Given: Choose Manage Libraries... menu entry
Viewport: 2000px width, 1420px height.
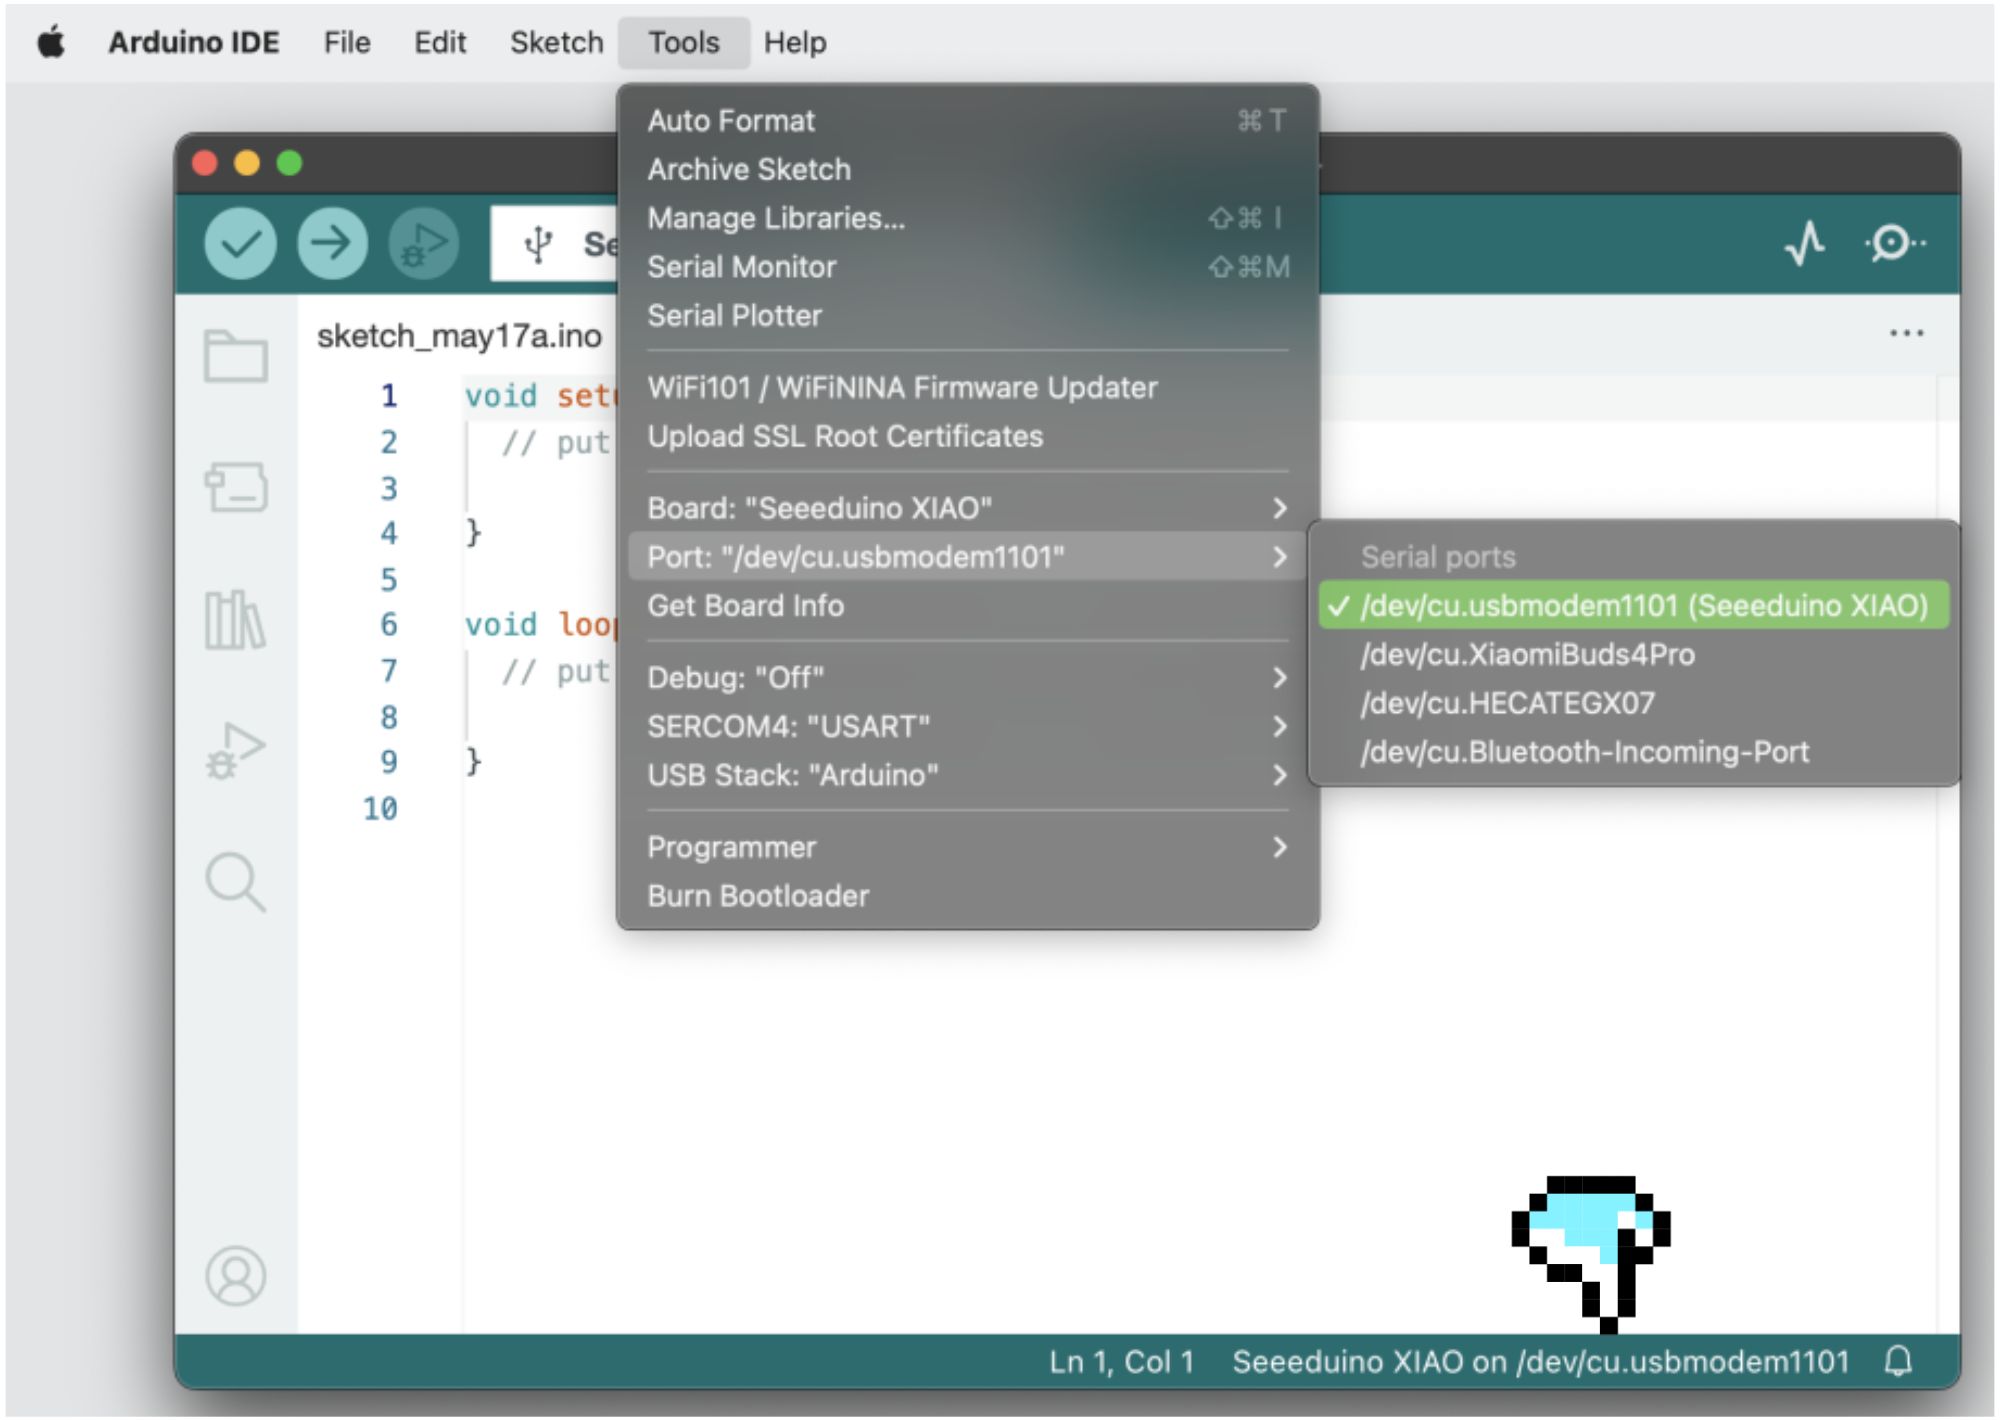Looking at the screenshot, I should pos(967,218).
